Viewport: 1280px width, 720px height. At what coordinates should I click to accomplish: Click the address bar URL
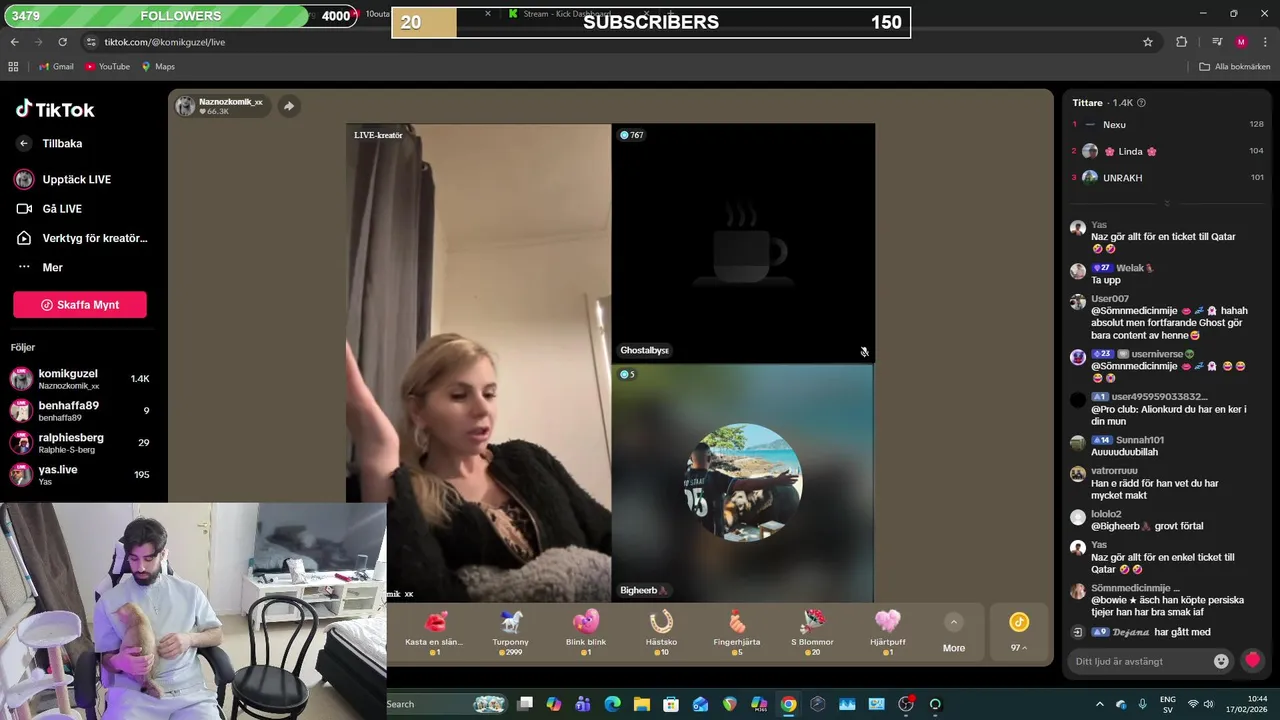(x=165, y=42)
